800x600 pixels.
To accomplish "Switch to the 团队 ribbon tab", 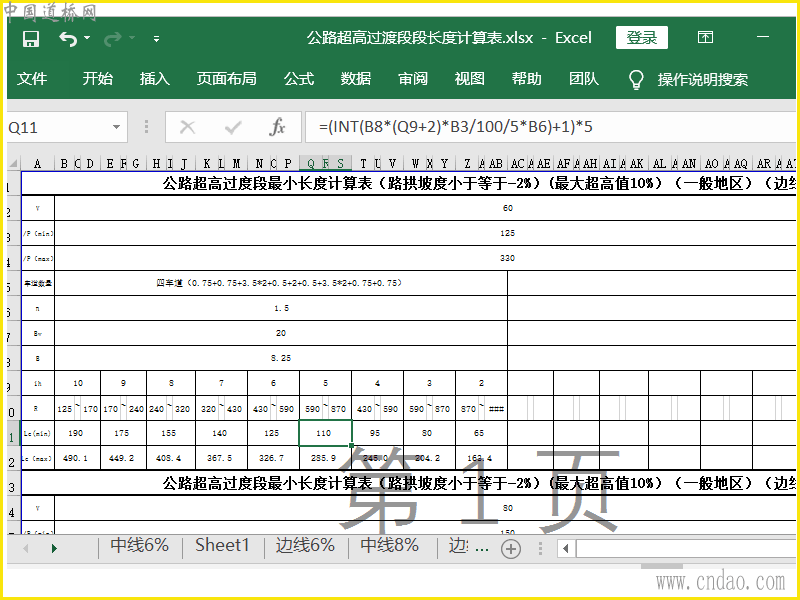I will point(584,79).
